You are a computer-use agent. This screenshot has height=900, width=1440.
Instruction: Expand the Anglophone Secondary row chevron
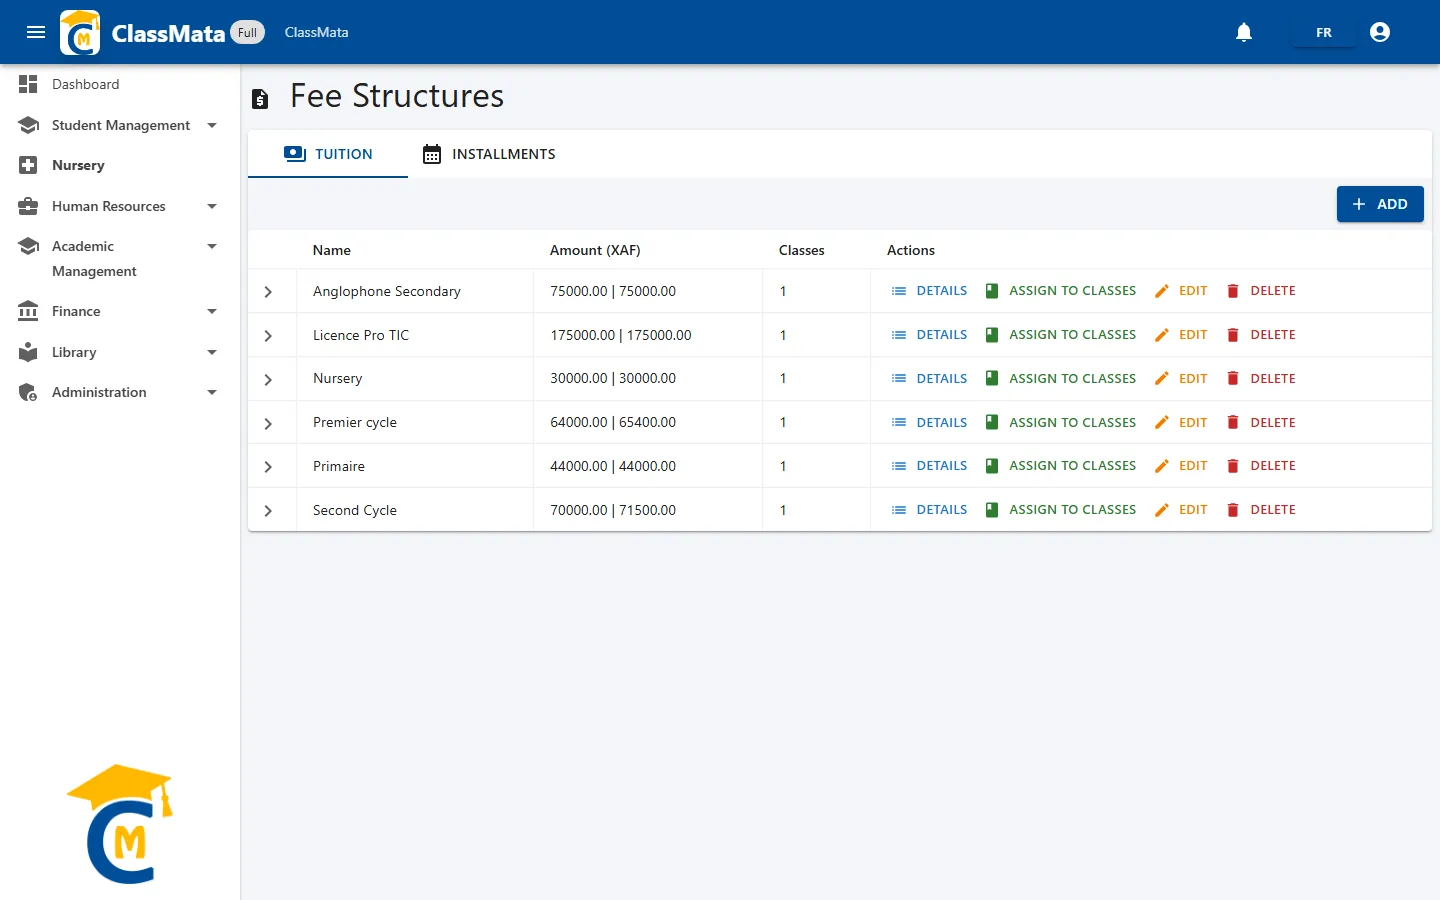point(268,292)
